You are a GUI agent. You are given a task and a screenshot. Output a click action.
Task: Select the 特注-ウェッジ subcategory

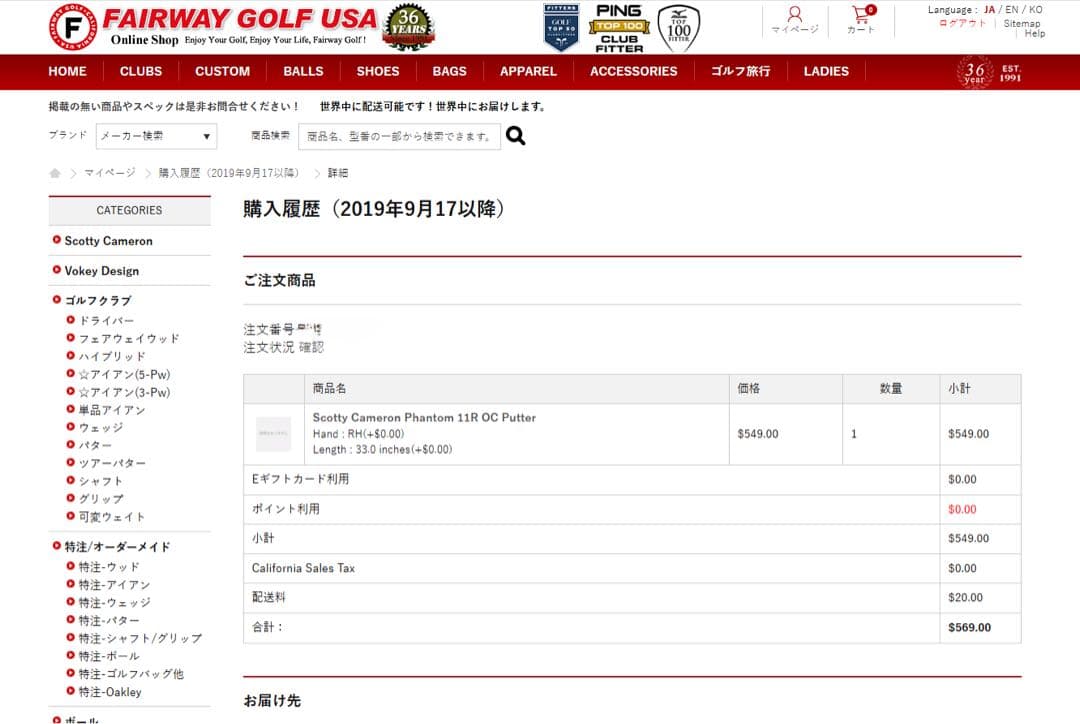(114, 603)
